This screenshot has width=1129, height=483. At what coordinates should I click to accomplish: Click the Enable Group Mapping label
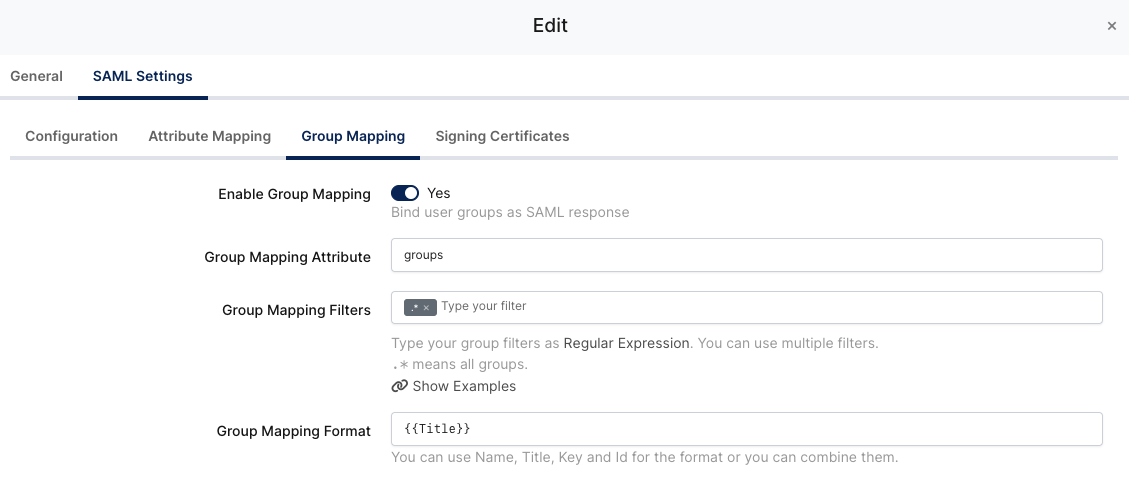[294, 194]
